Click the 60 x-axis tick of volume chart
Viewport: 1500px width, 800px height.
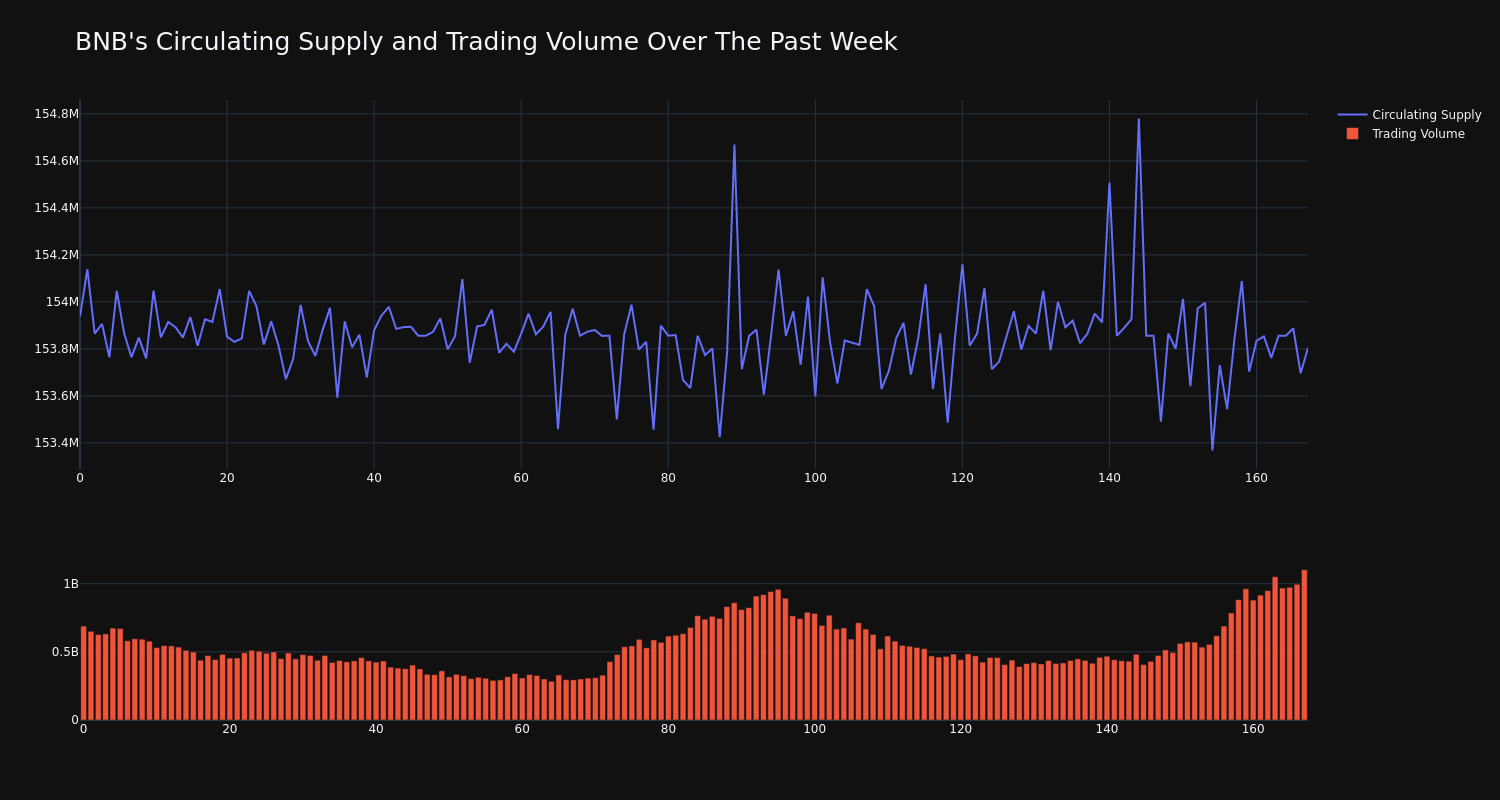[522, 729]
